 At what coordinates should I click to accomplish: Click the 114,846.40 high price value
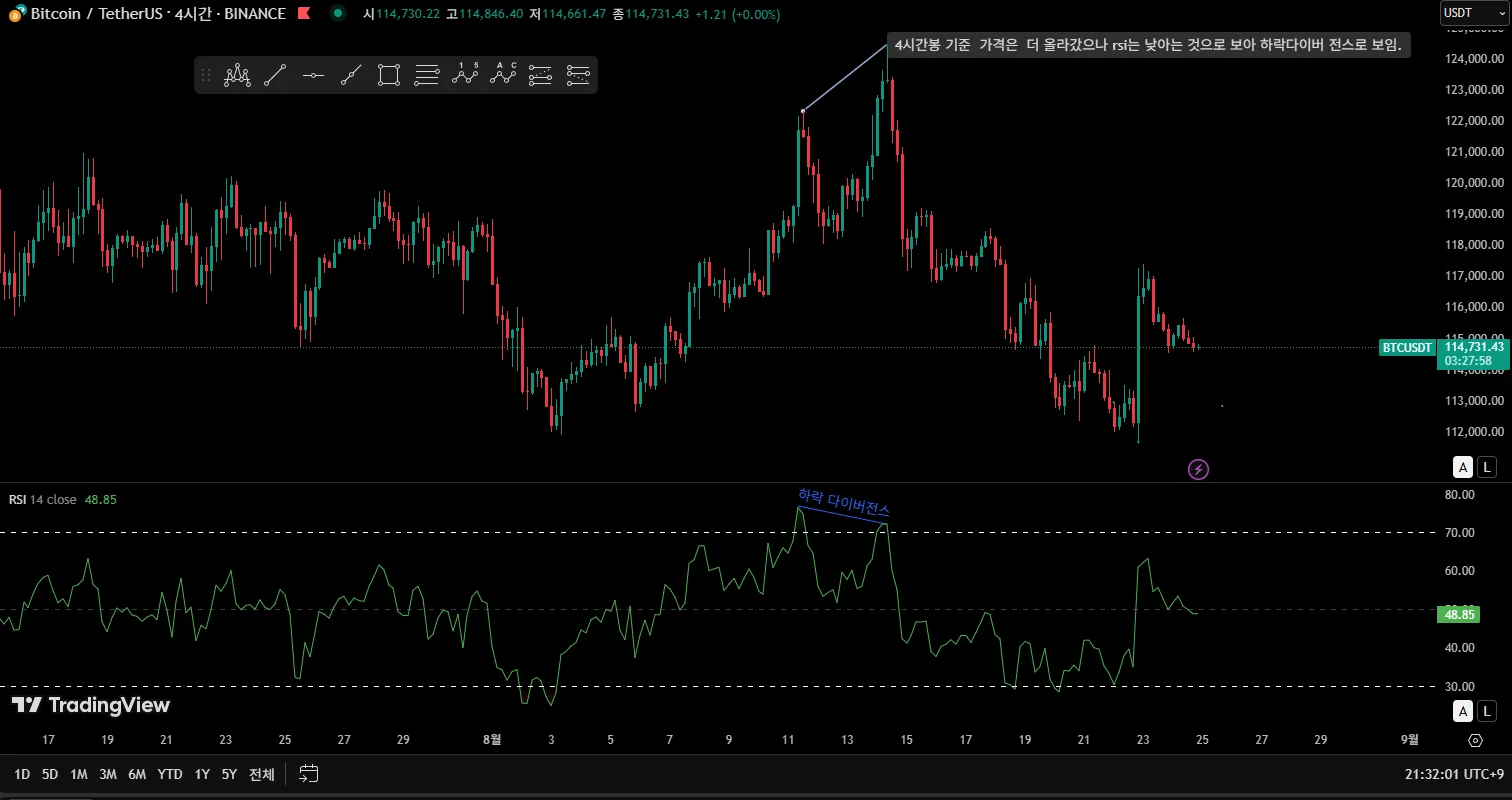coord(490,14)
